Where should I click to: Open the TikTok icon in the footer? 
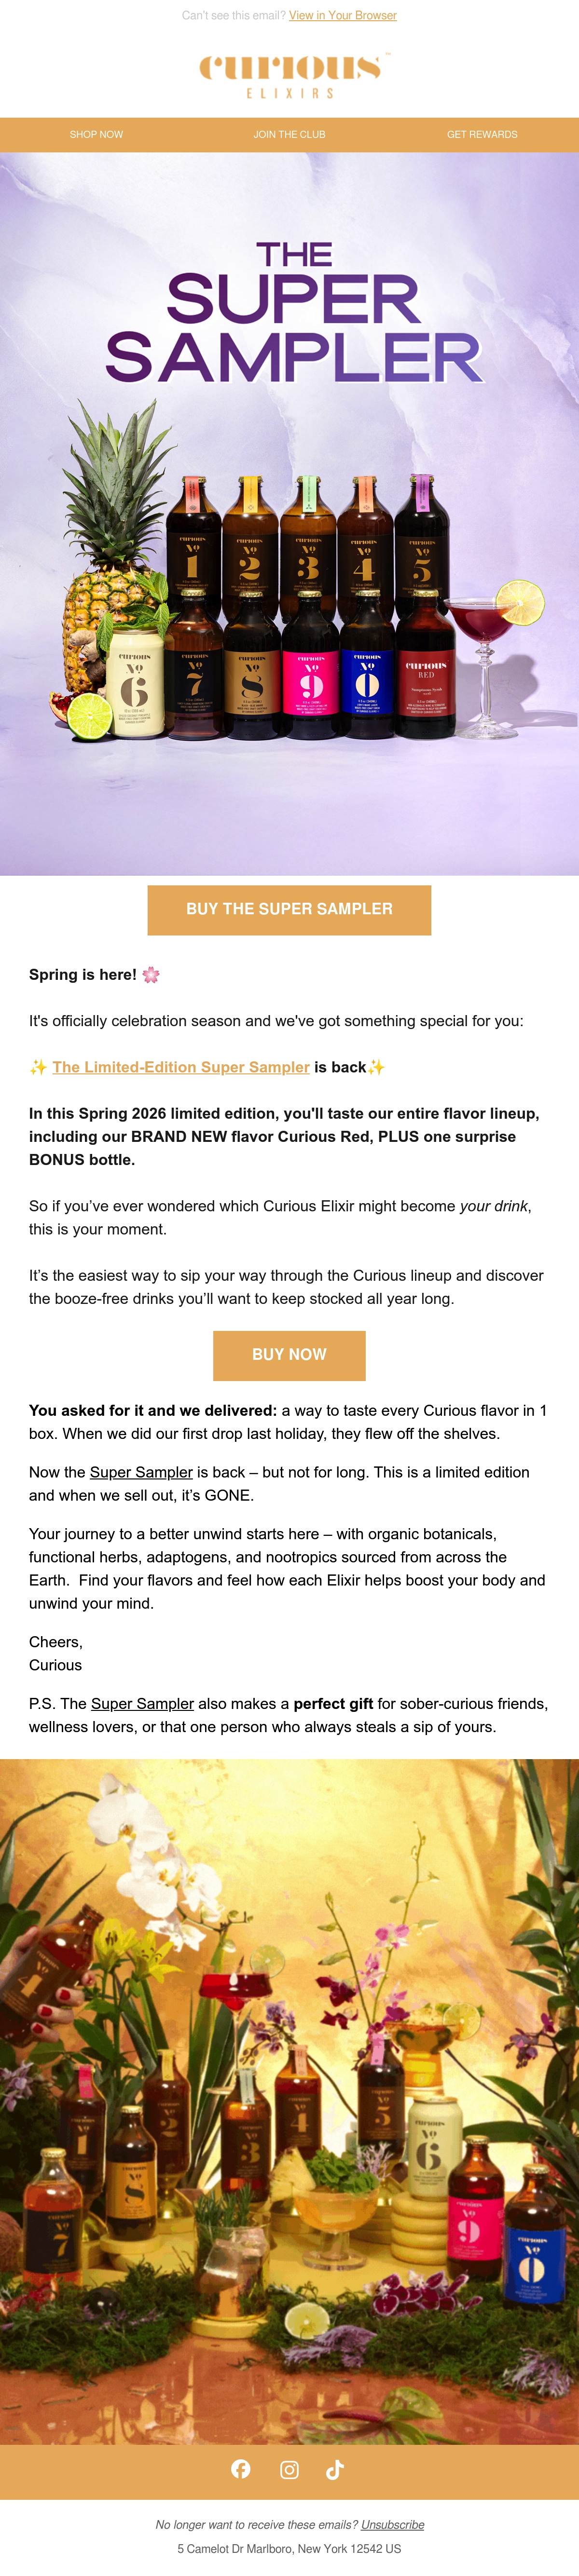coord(335,2469)
